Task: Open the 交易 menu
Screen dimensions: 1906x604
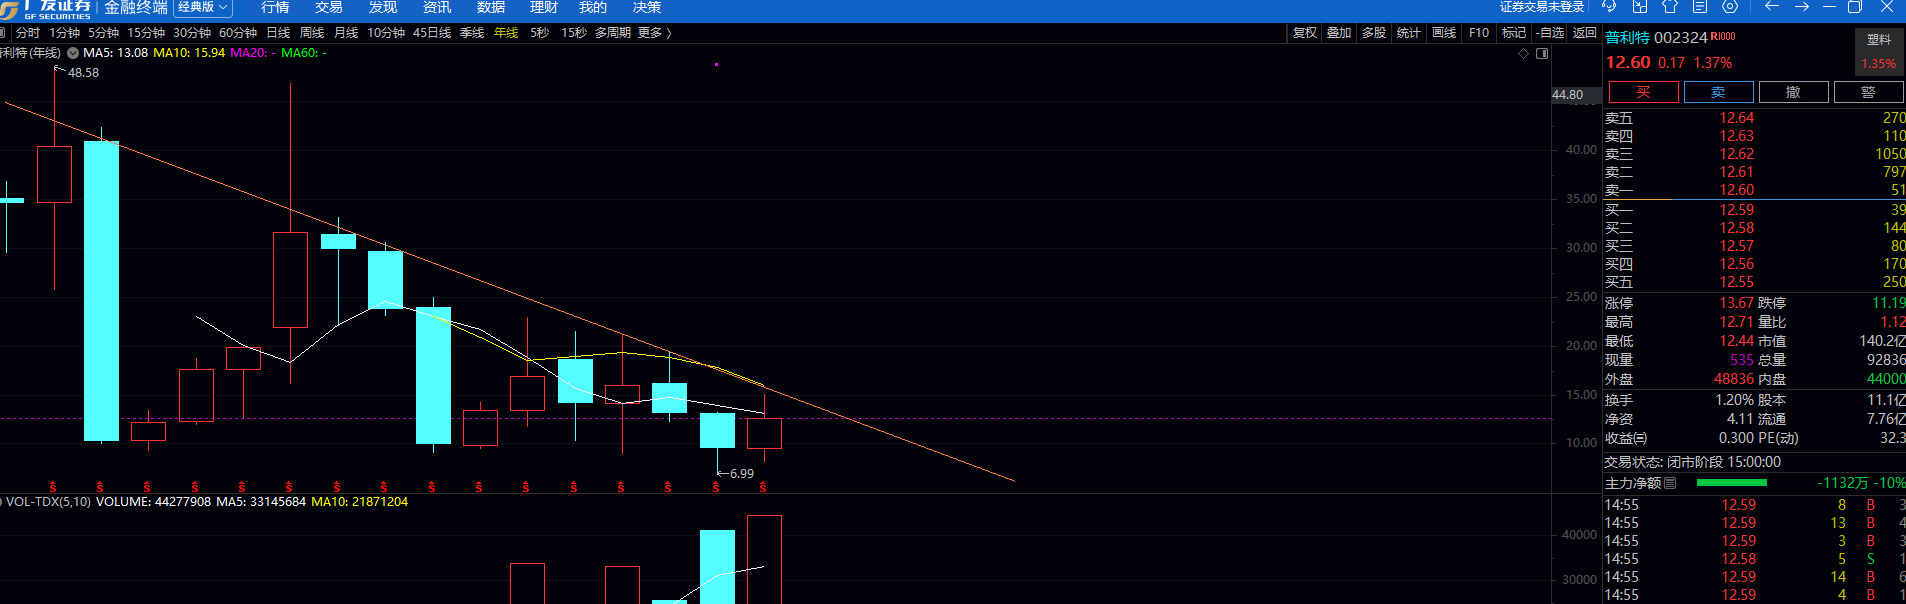Action: tap(329, 7)
